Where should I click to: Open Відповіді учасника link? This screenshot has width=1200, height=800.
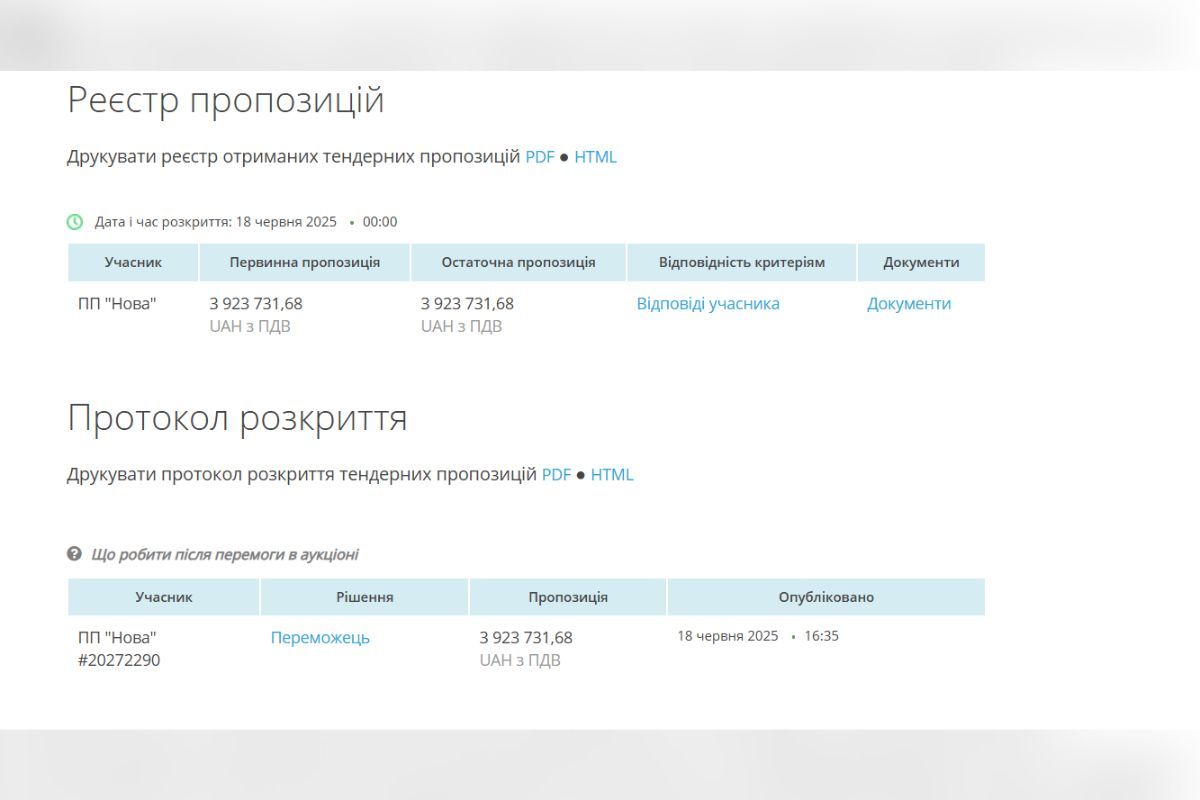[708, 303]
